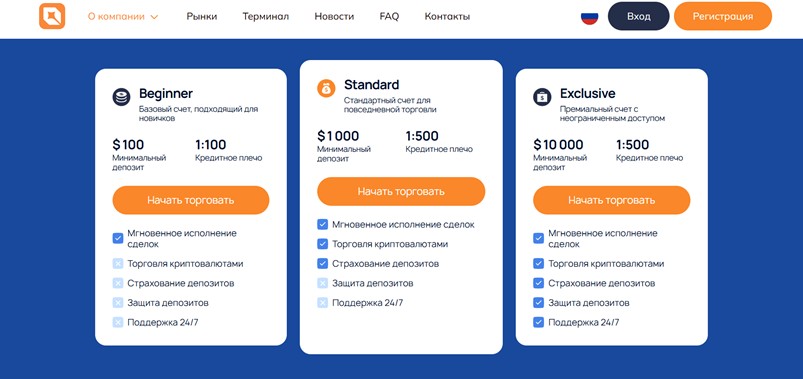The image size is (803, 379).
Task: Select the Russian flag language icon
Action: pyautogui.click(x=589, y=16)
